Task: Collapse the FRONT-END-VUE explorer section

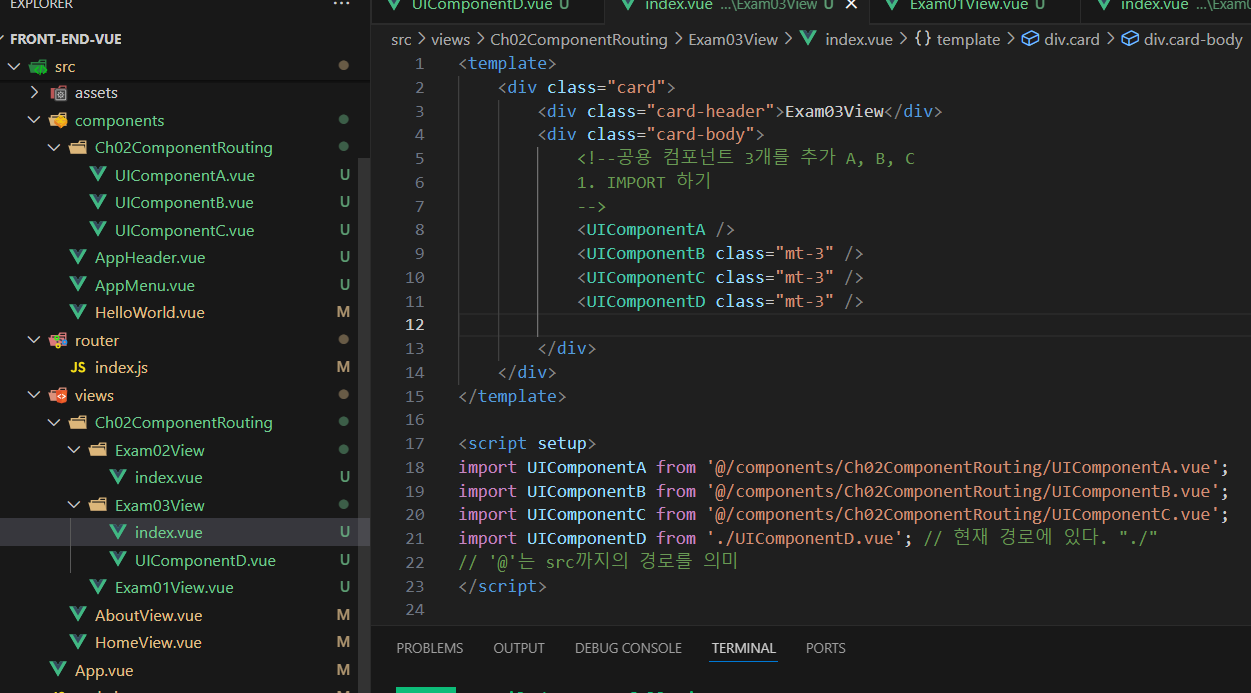Action: click(65, 39)
